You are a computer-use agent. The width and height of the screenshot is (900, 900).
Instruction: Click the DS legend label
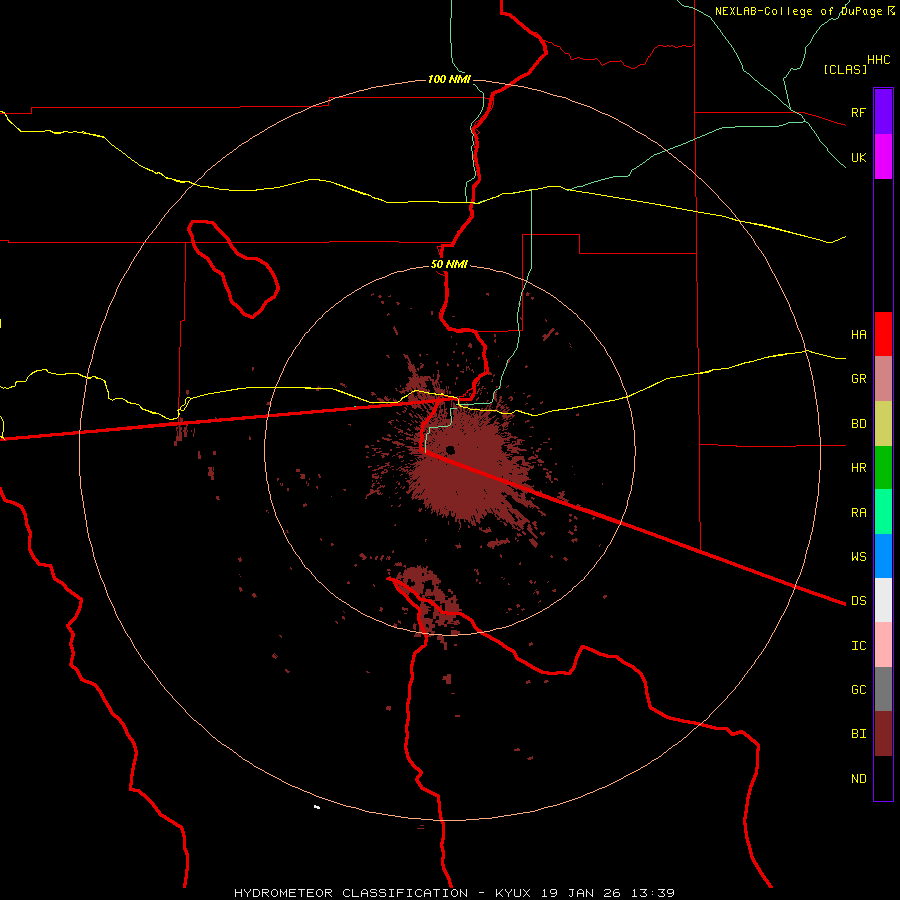[858, 600]
